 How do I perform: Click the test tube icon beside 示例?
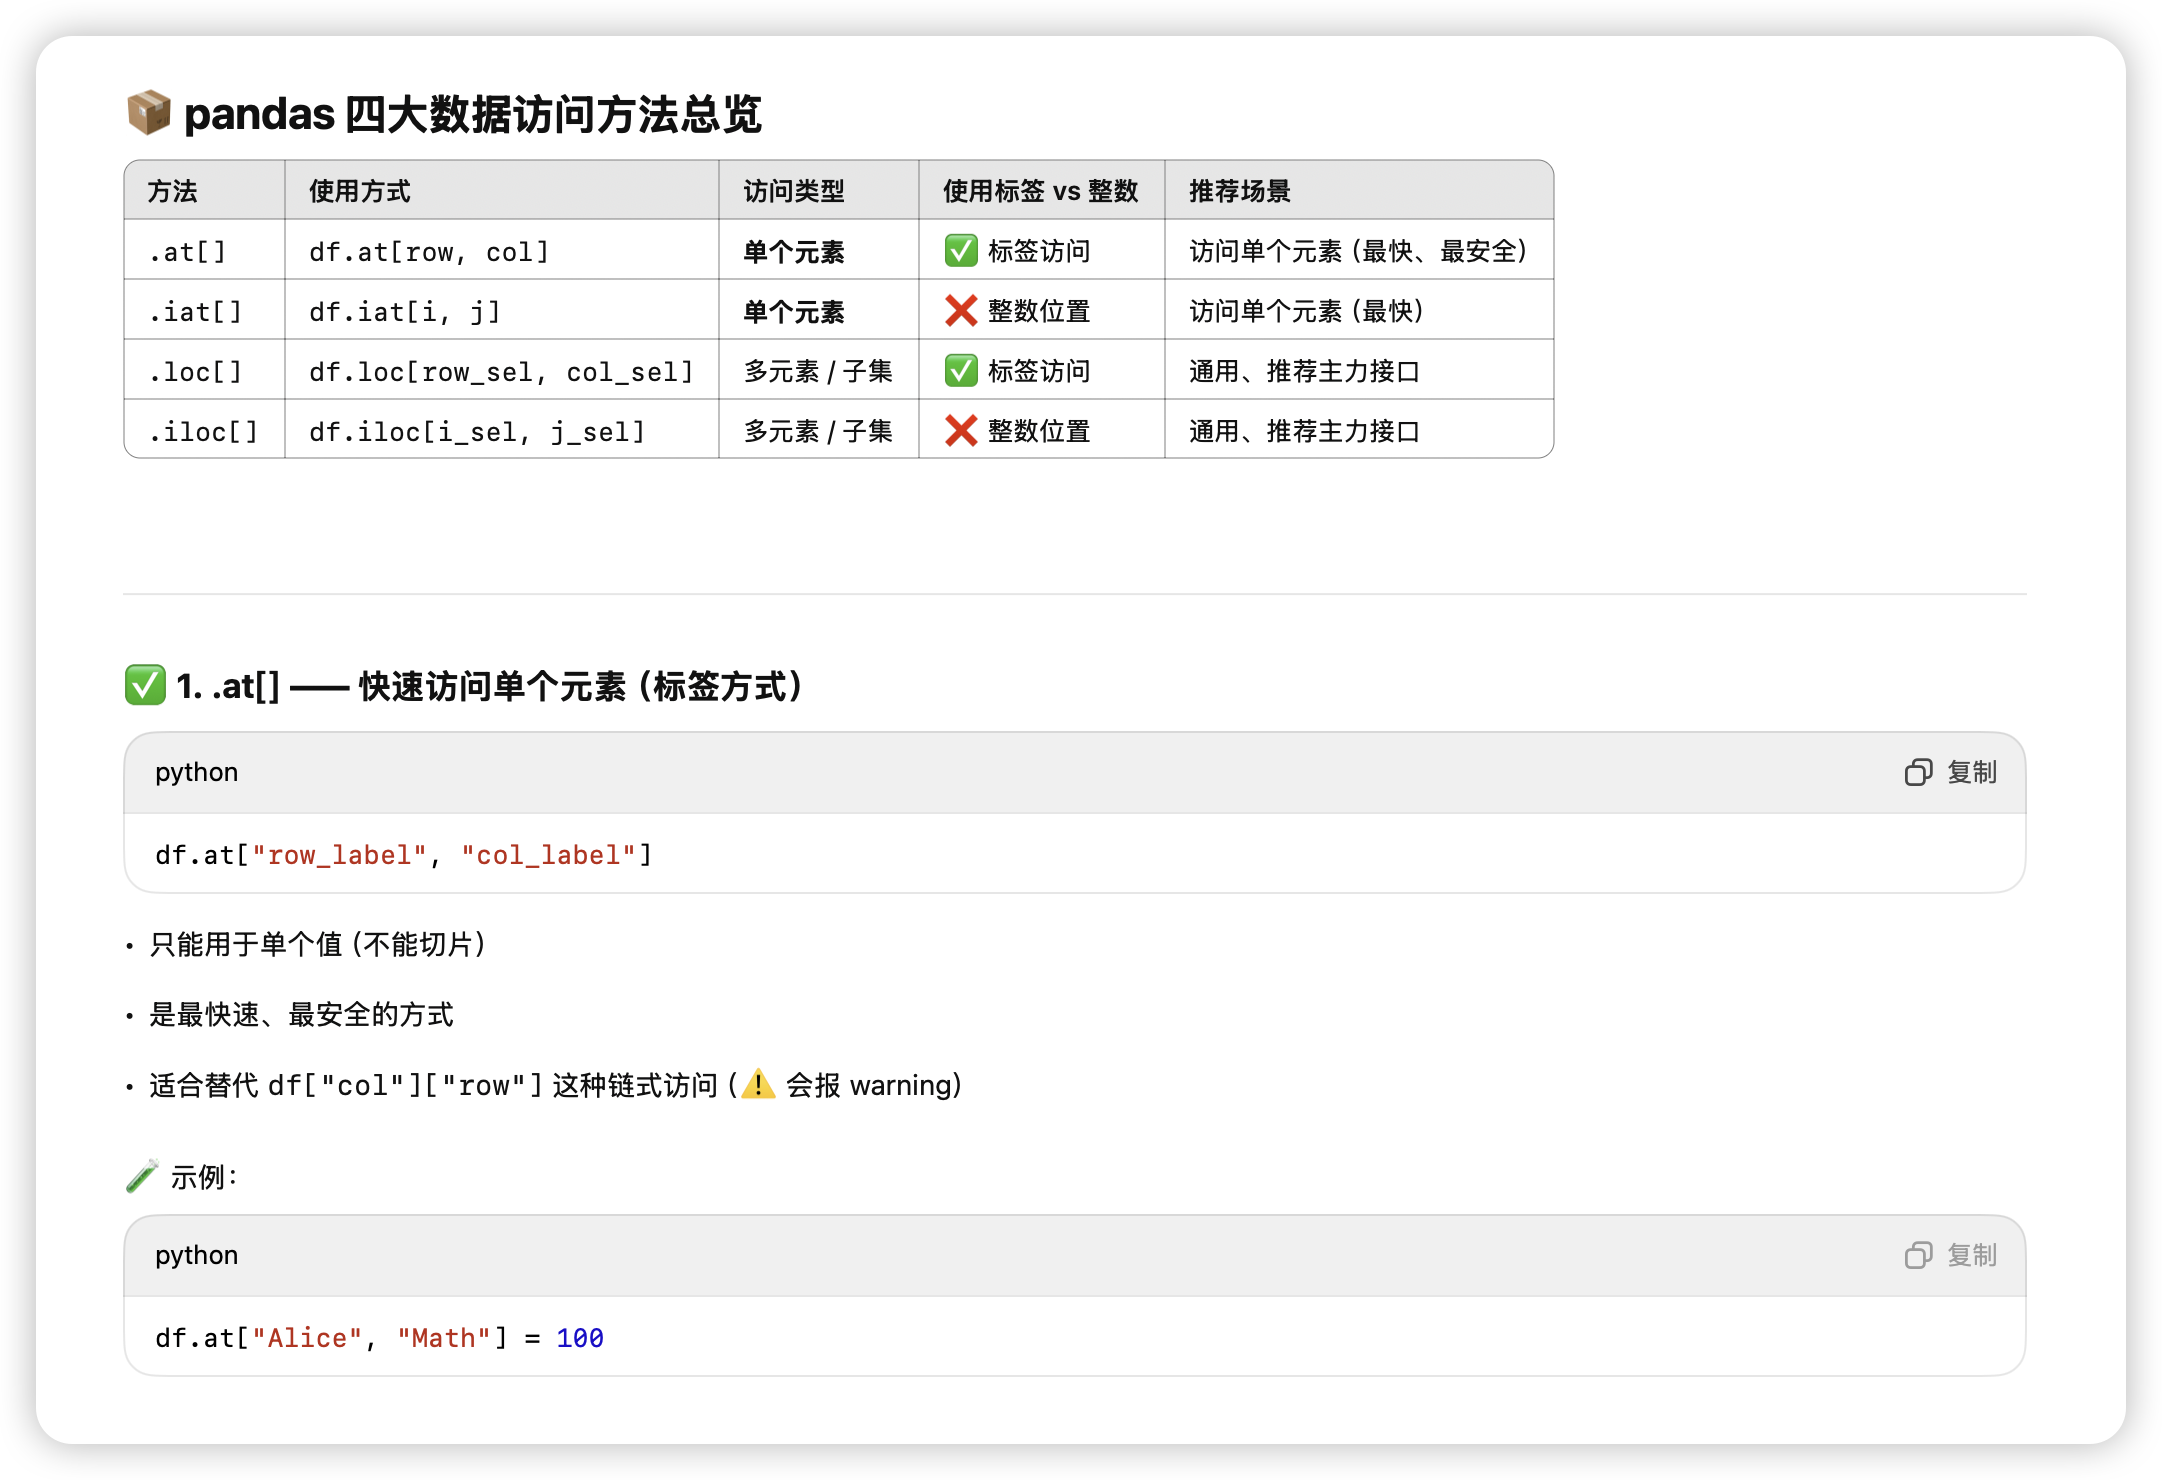pyautogui.click(x=142, y=1176)
